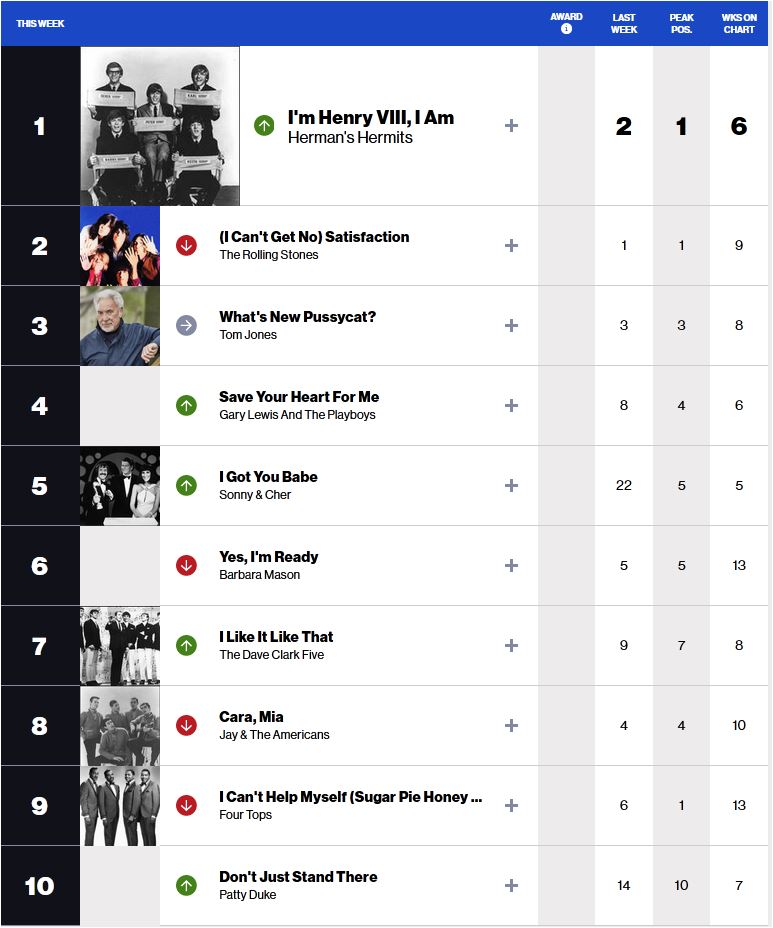Expand the Four Tops song row
The image size is (773, 928).
point(511,805)
